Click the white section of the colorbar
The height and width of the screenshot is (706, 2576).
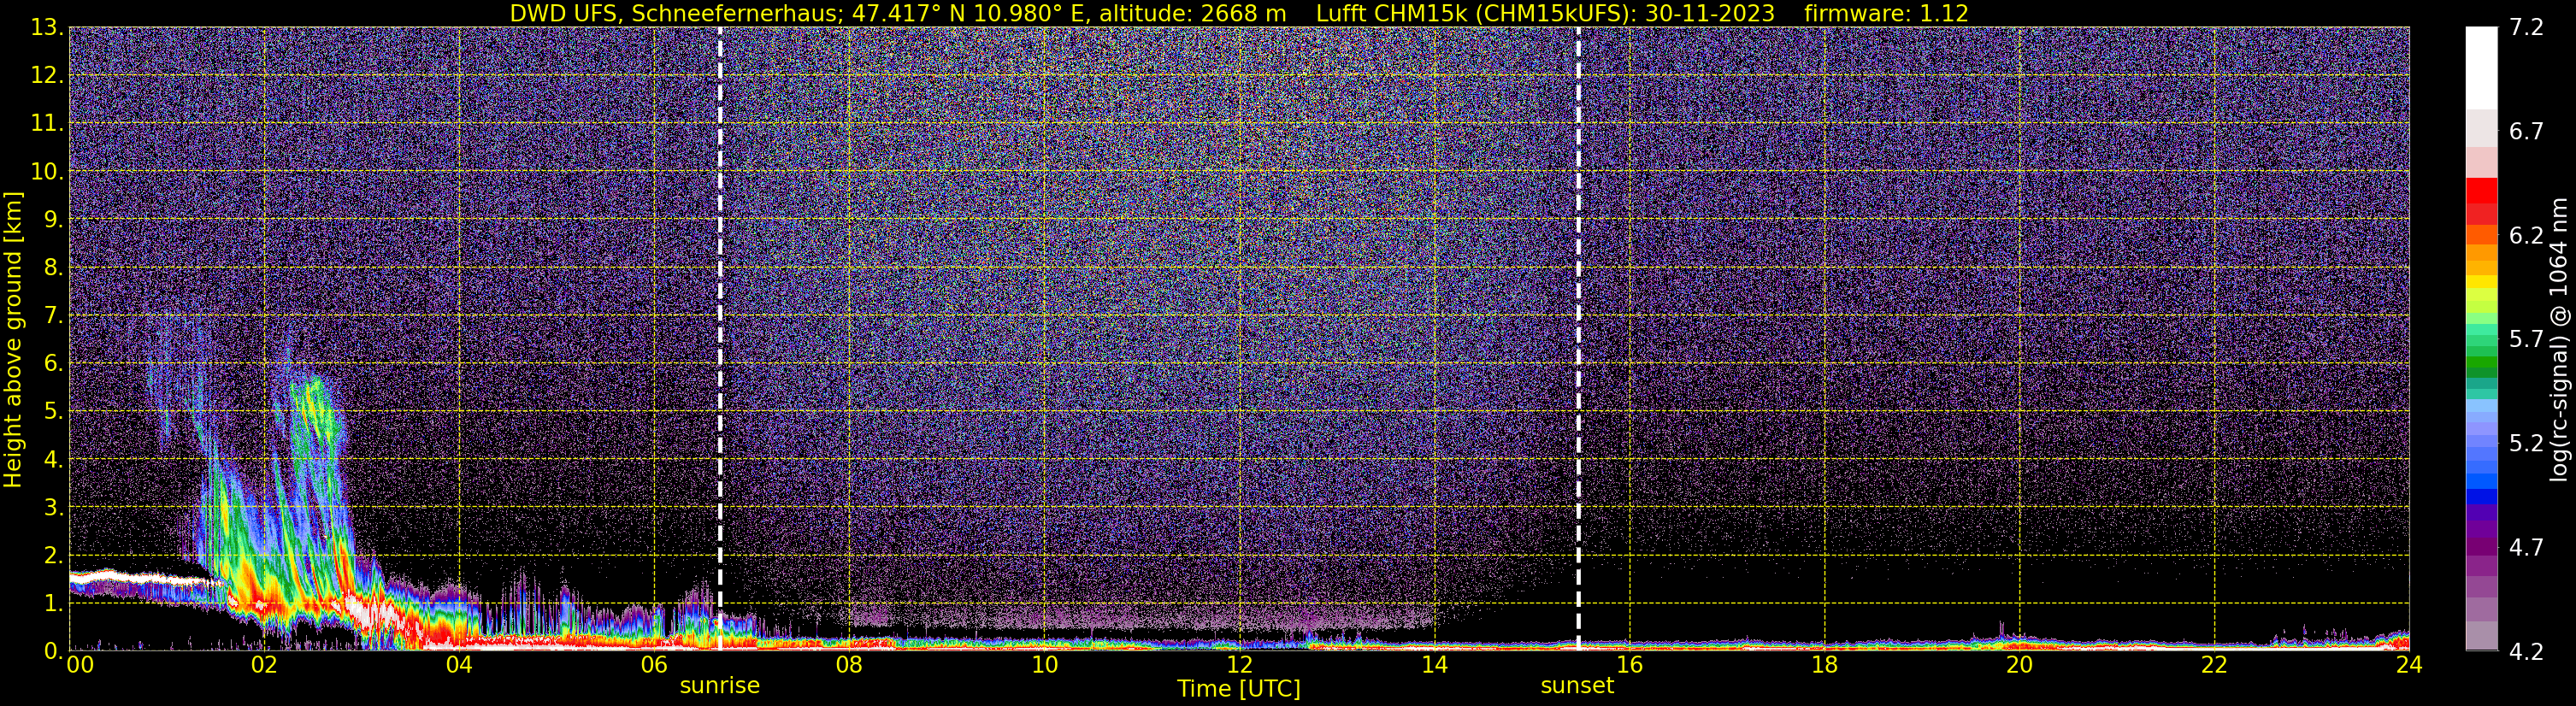(x=2481, y=68)
